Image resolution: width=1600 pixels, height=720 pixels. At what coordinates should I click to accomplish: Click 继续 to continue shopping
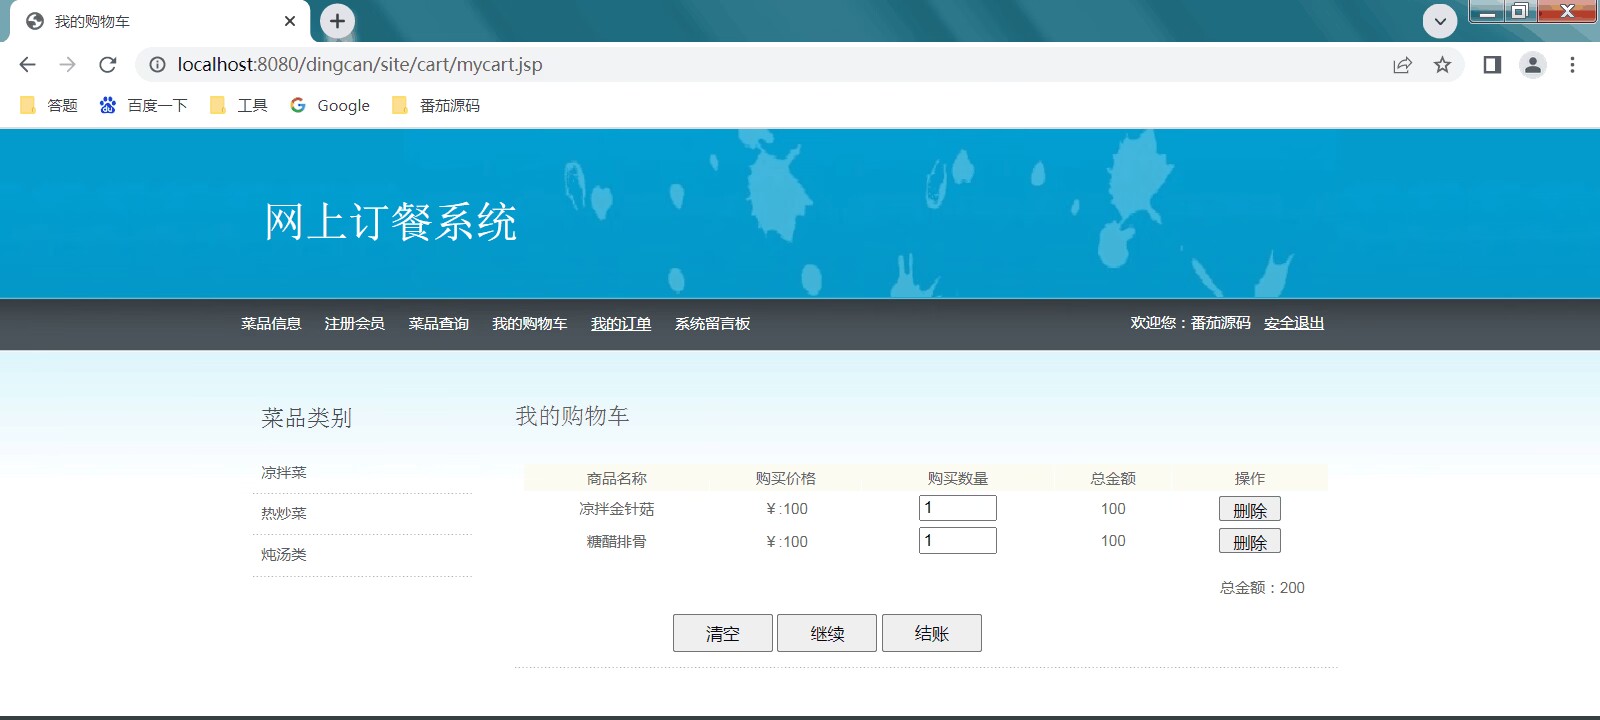[827, 633]
